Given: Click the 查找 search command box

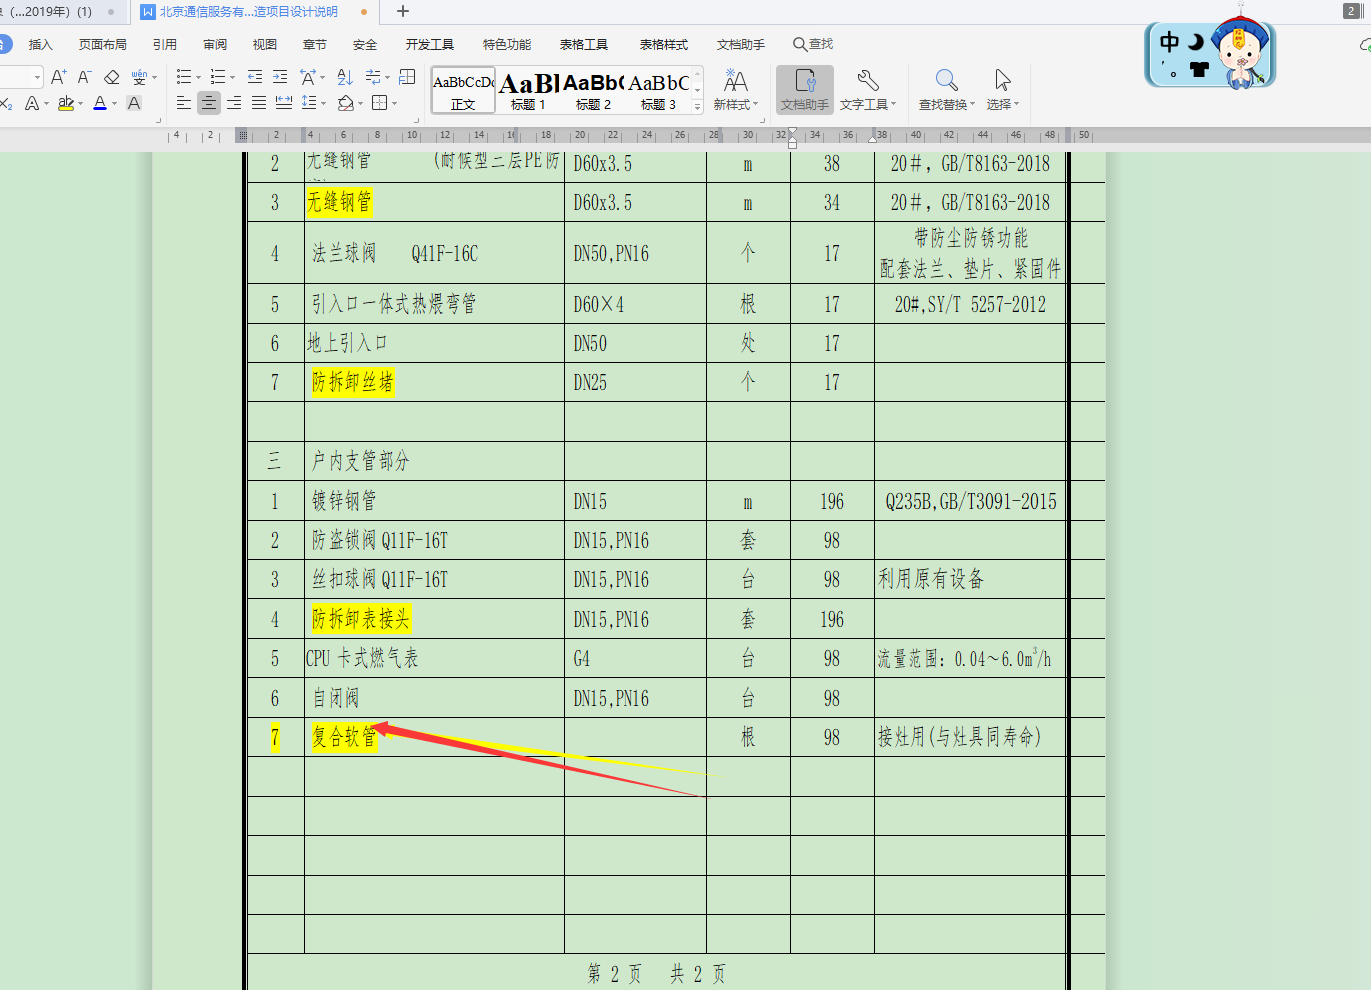Looking at the screenshot, I should pos(813,45).
